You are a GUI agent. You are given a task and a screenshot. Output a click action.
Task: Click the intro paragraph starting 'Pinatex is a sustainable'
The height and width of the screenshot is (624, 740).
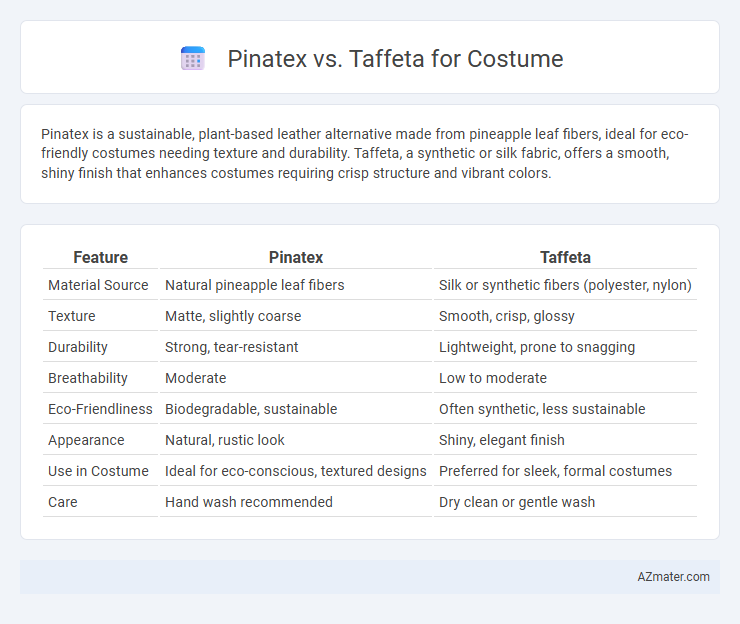pyautogui.click(x=365, y=154)
